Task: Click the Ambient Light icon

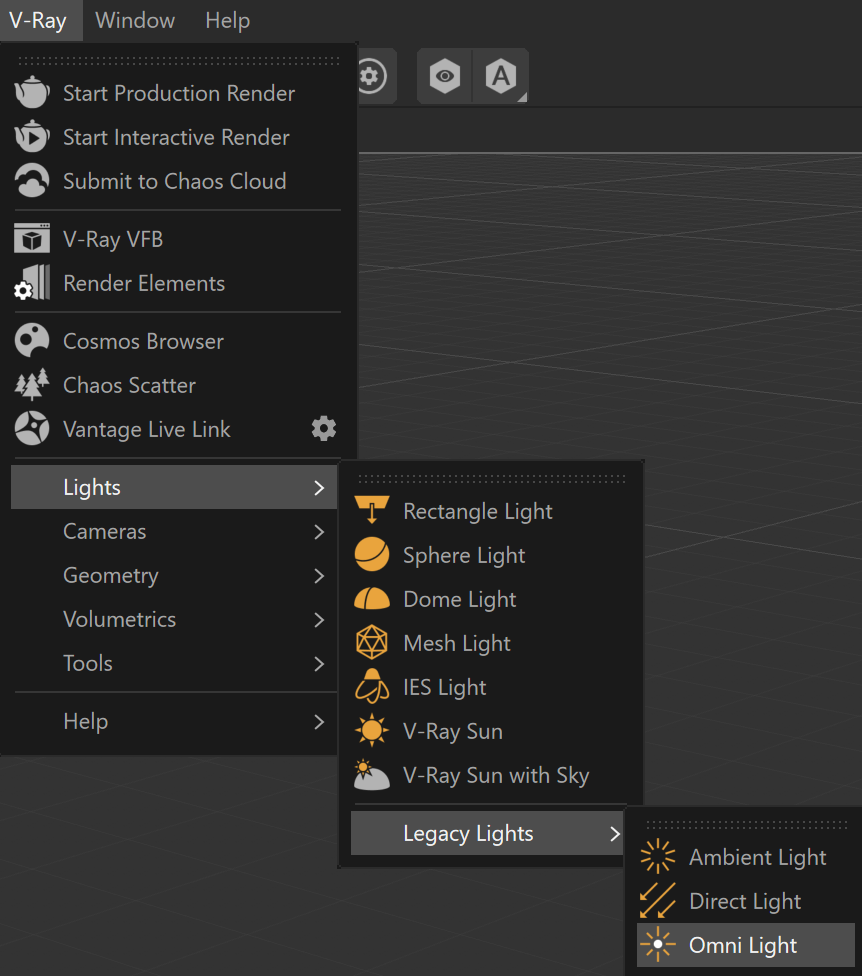Action: [x=658, y=857]
